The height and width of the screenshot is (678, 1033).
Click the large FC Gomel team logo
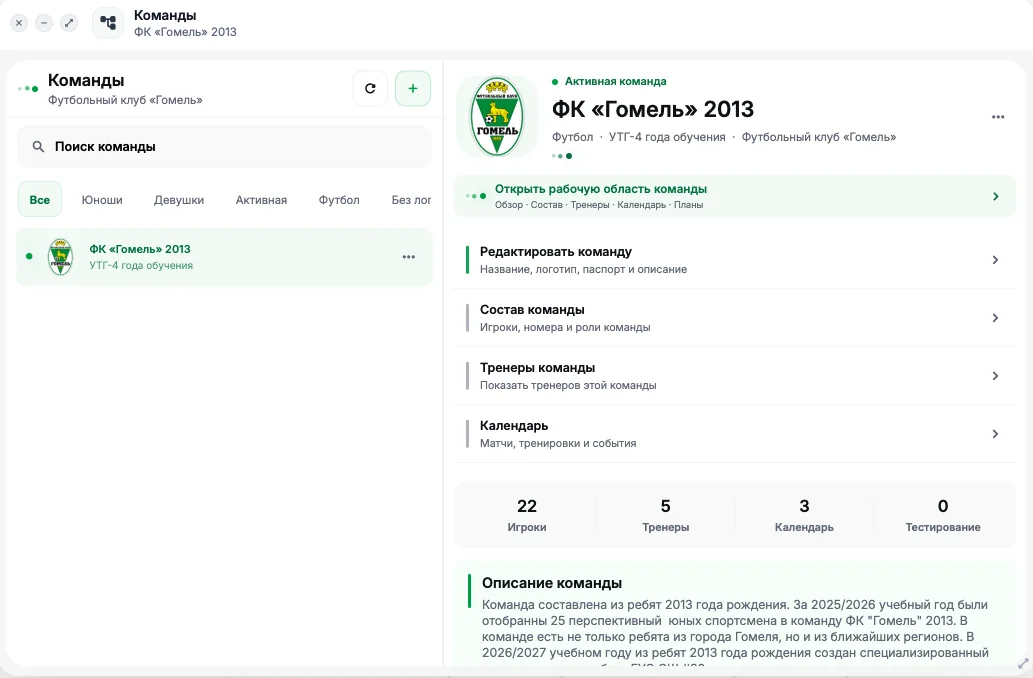click(497, 117)
